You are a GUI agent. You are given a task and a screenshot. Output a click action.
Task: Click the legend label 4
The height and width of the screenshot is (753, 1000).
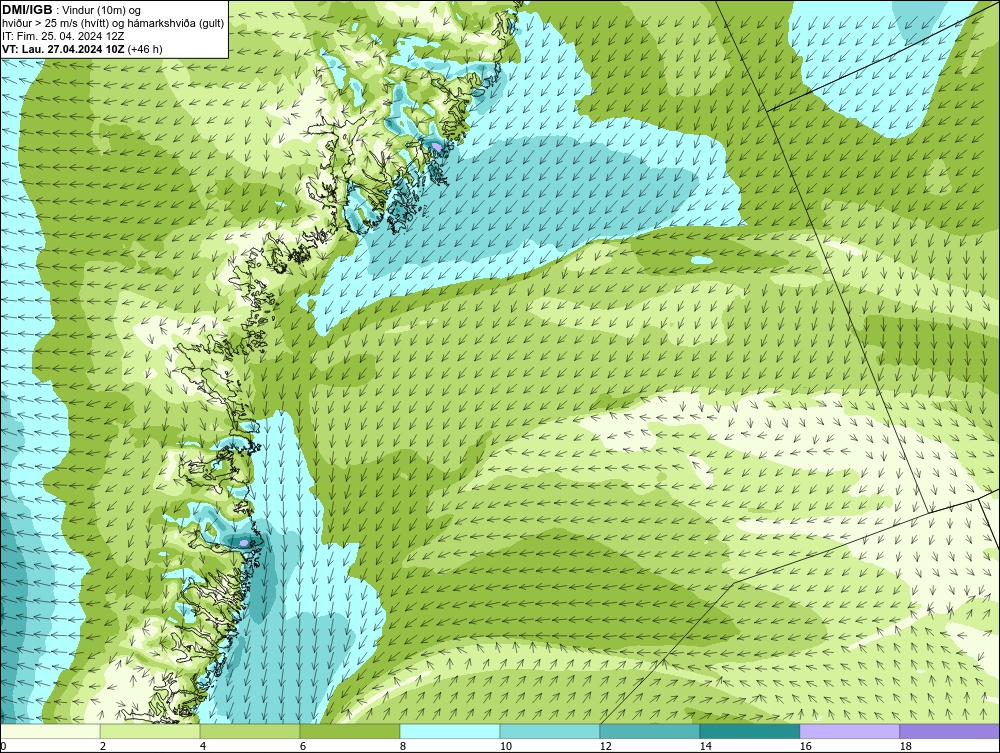point(203,746)
